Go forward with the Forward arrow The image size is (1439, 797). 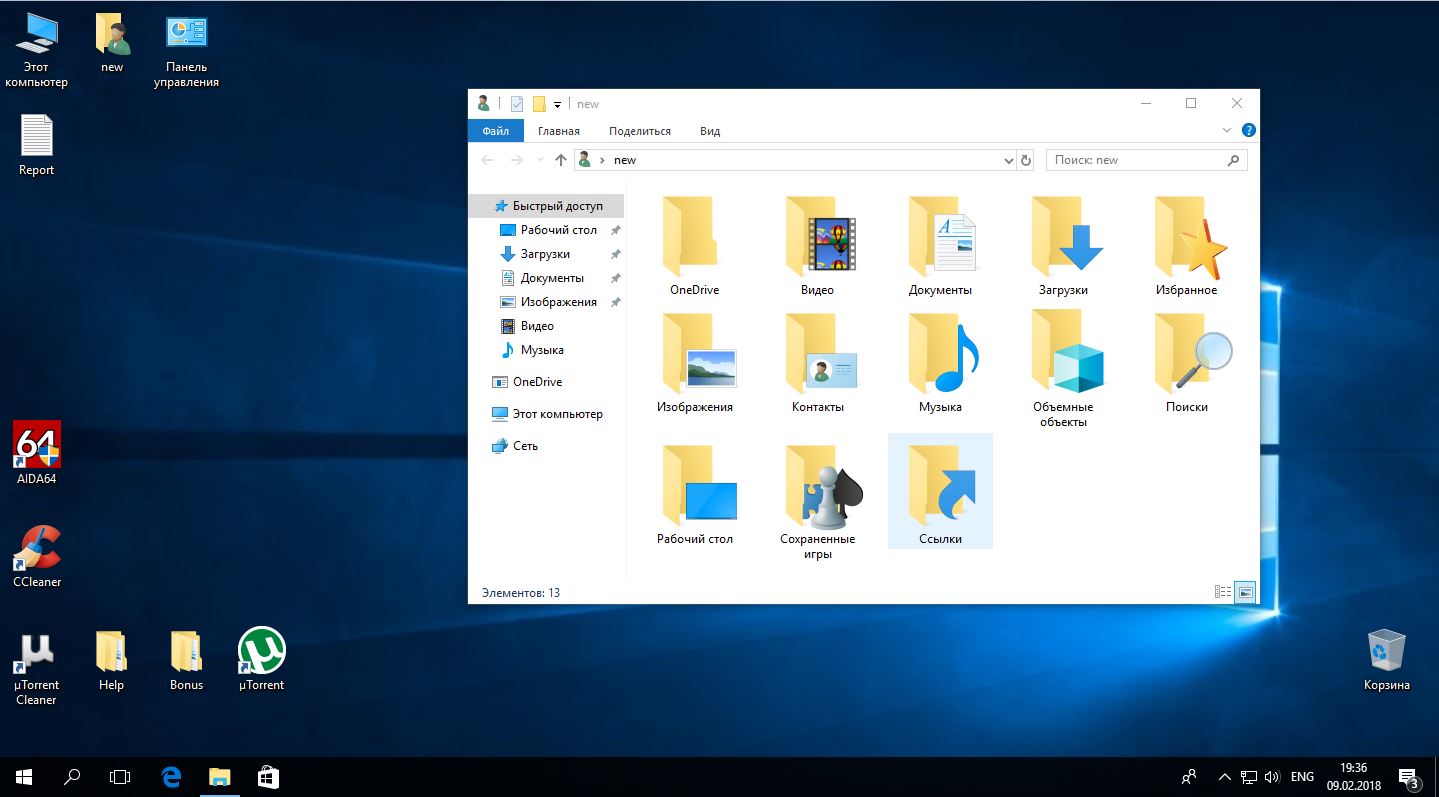coord(516,160)
